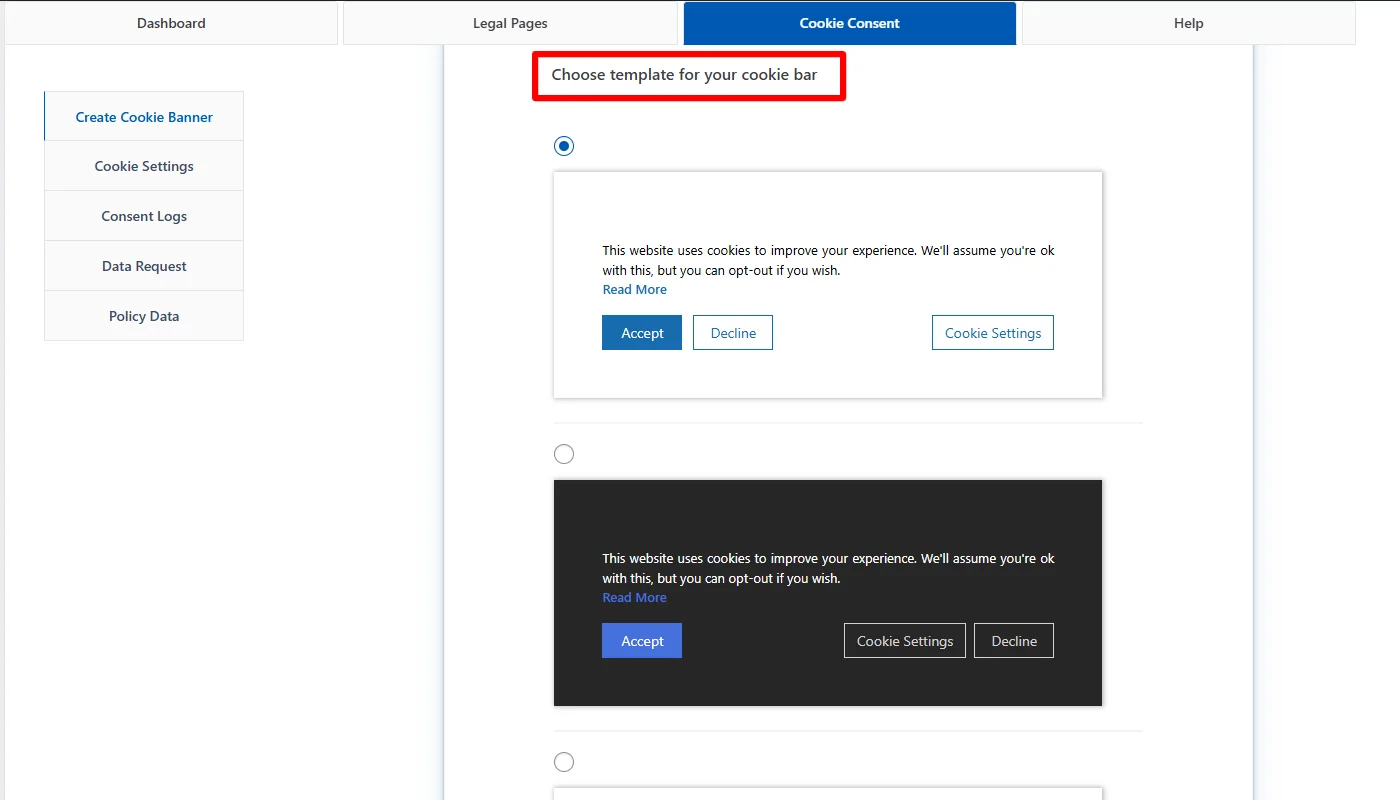This screenshot has width=1400, height=800.
Task: Open Consent Logs sidebar item
Action: point(144,216)
